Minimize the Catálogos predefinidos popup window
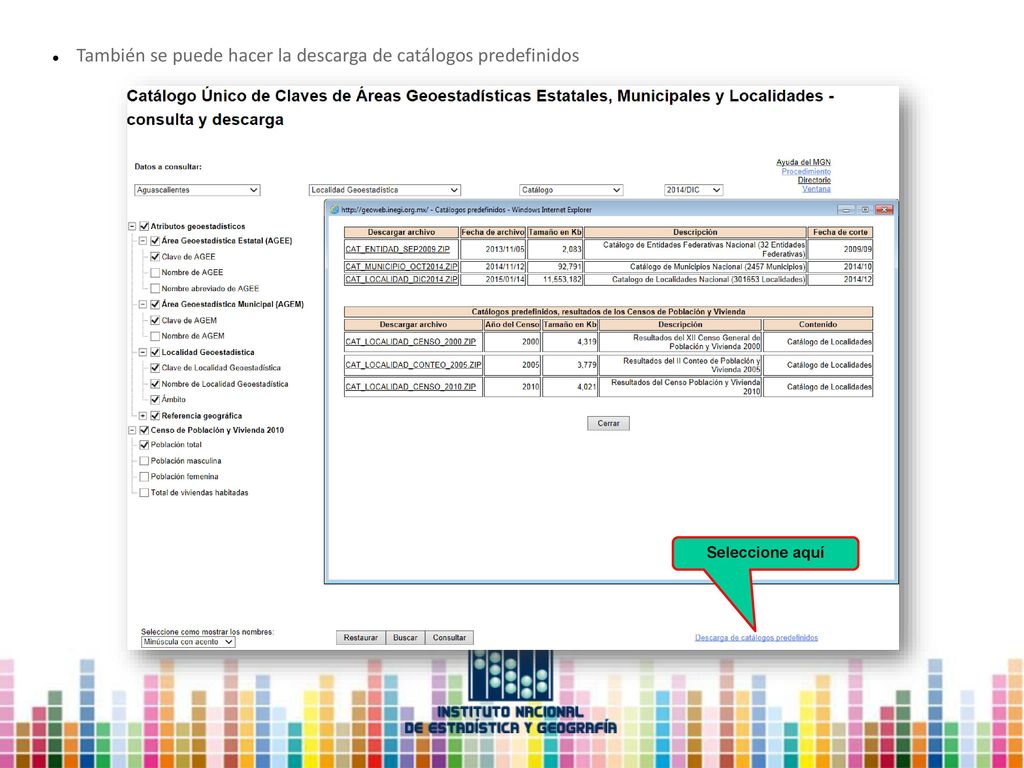This screenshot has height=768, width=1024. 846,210
